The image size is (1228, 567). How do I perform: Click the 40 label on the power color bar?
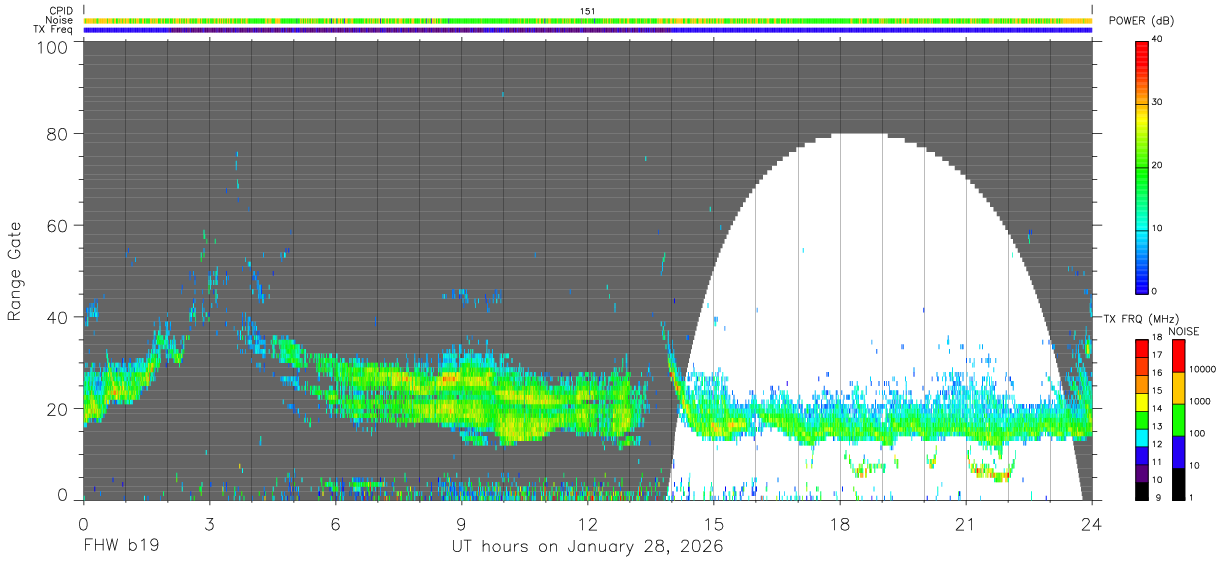pos(1158,40)
